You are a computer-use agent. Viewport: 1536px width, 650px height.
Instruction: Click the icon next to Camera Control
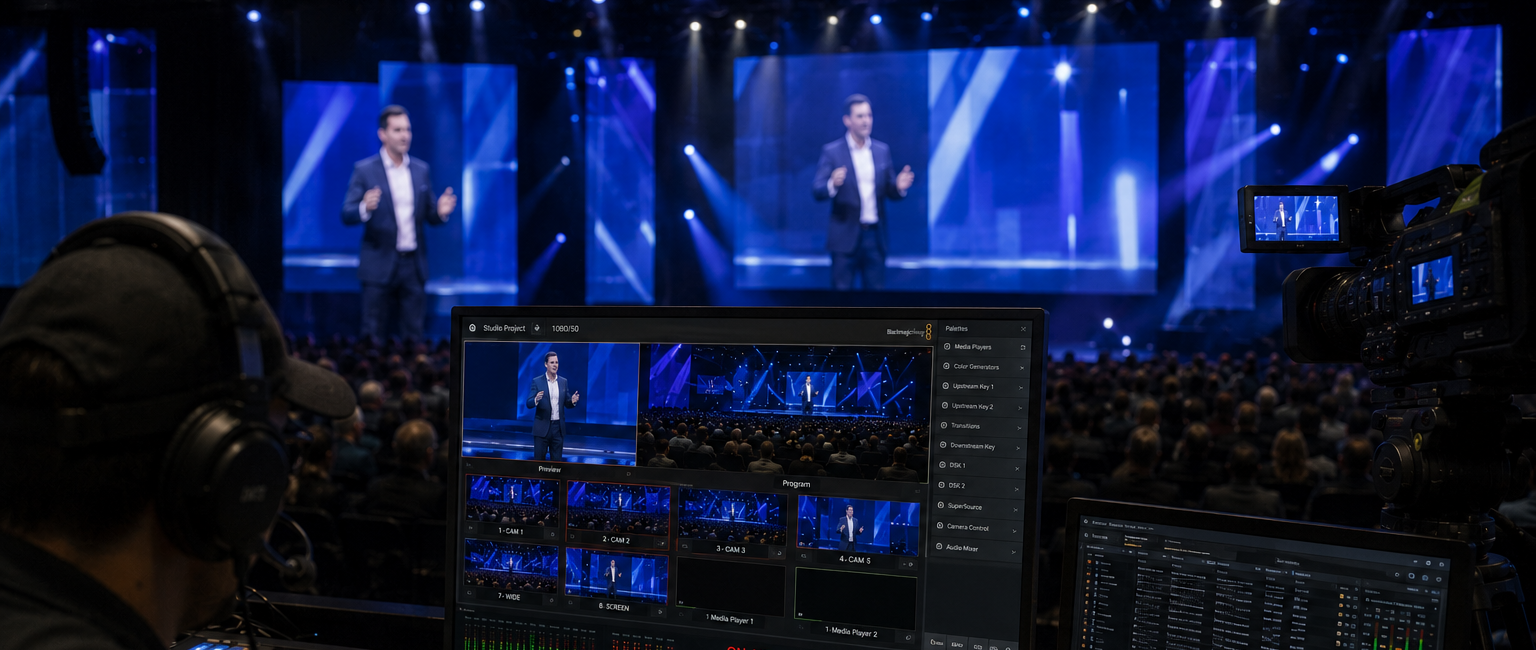tap(940, 527)
